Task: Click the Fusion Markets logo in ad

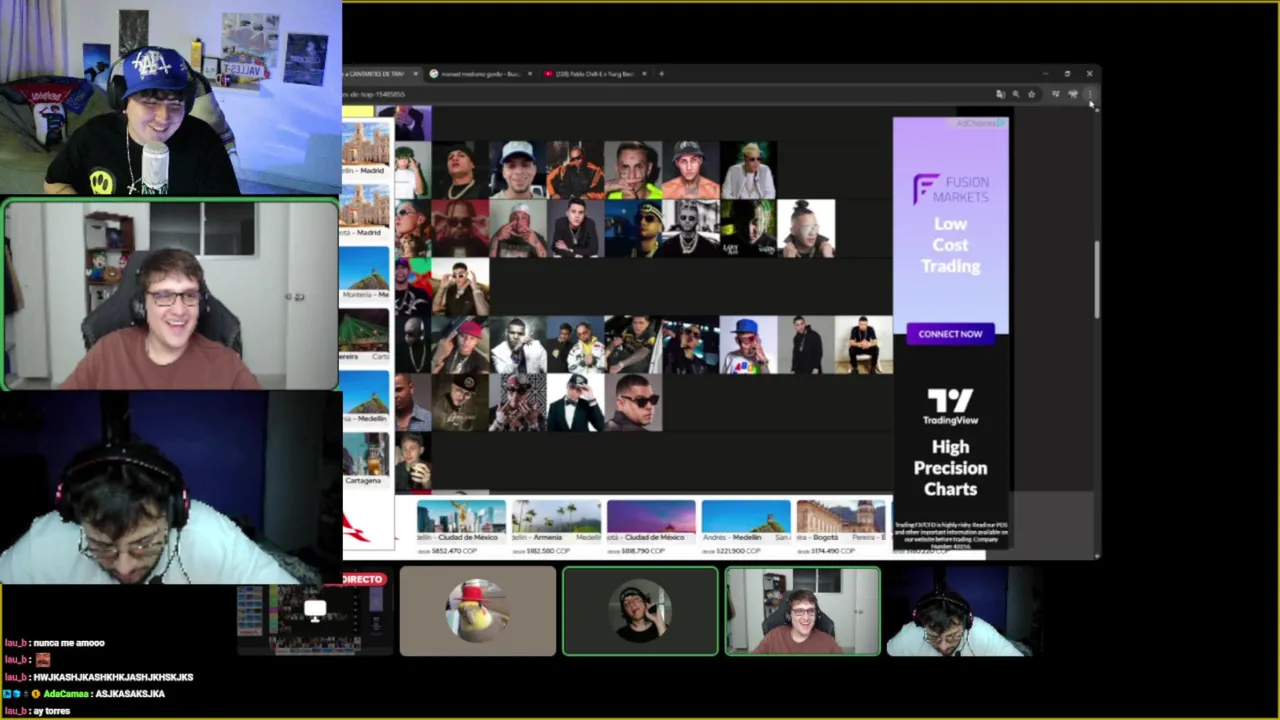Action: [950, 189]
